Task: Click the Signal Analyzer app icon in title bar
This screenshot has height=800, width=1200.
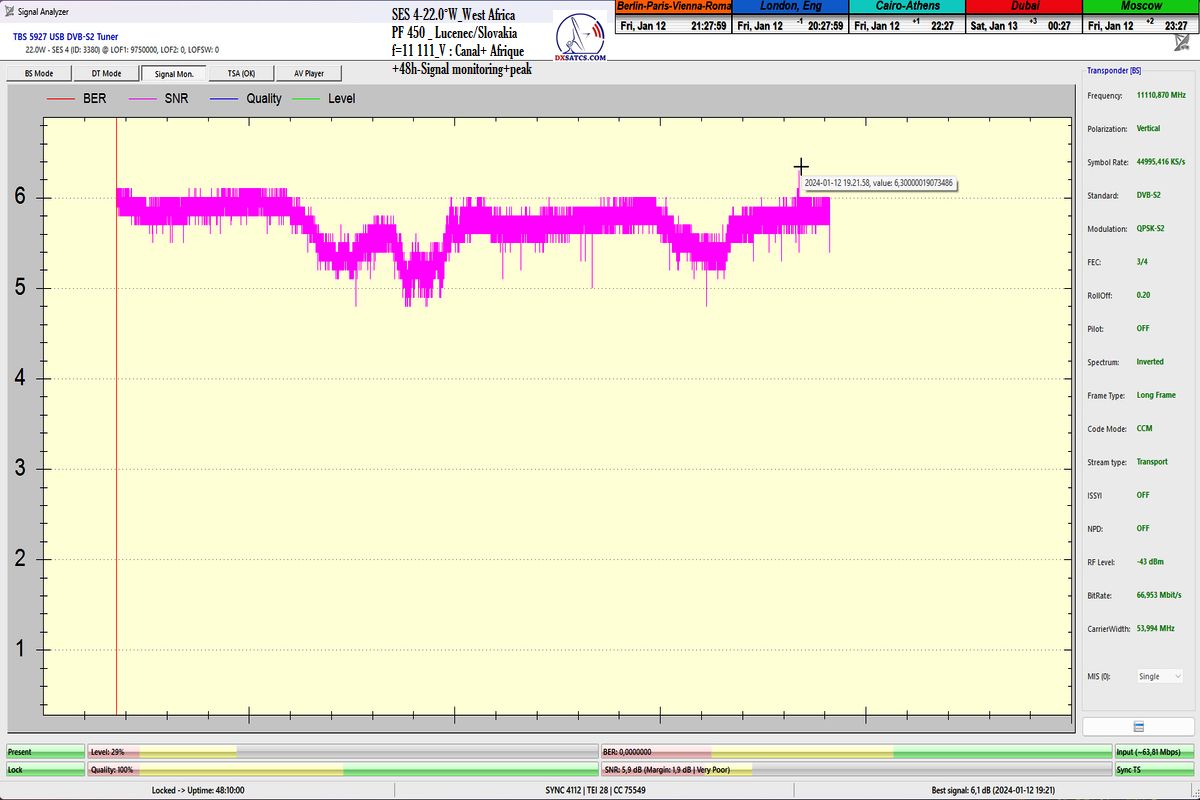Action: coord(10,13)
